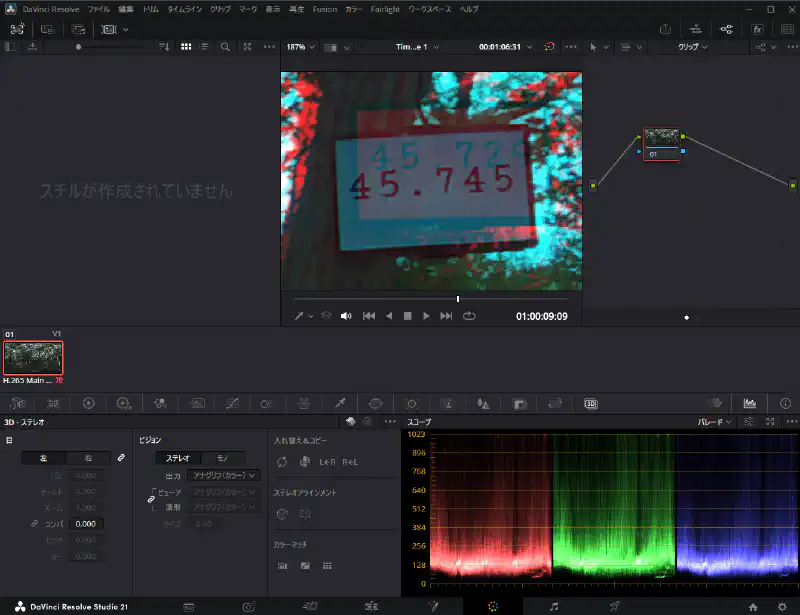The image size is (800, 615).
Task: Open project settings gear icon
Action: (782, 607)
